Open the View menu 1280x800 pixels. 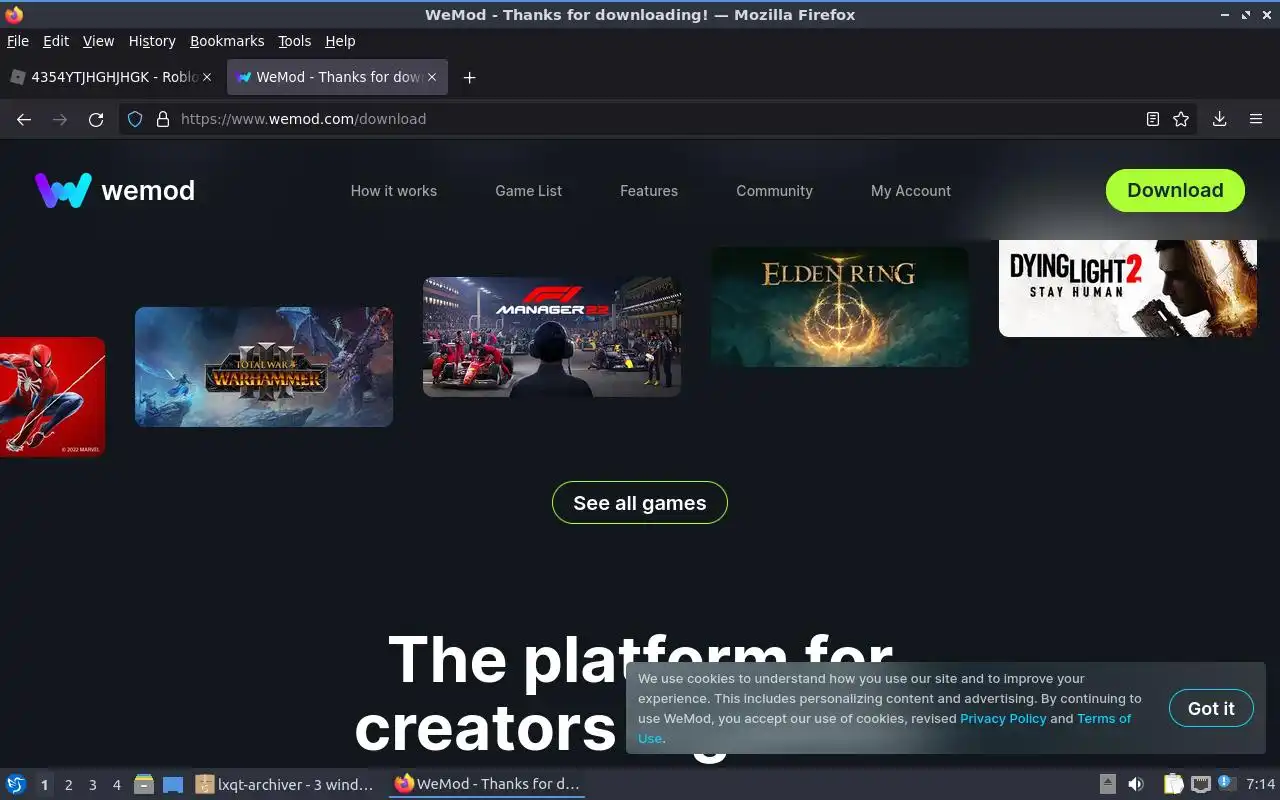pos(98,41)
